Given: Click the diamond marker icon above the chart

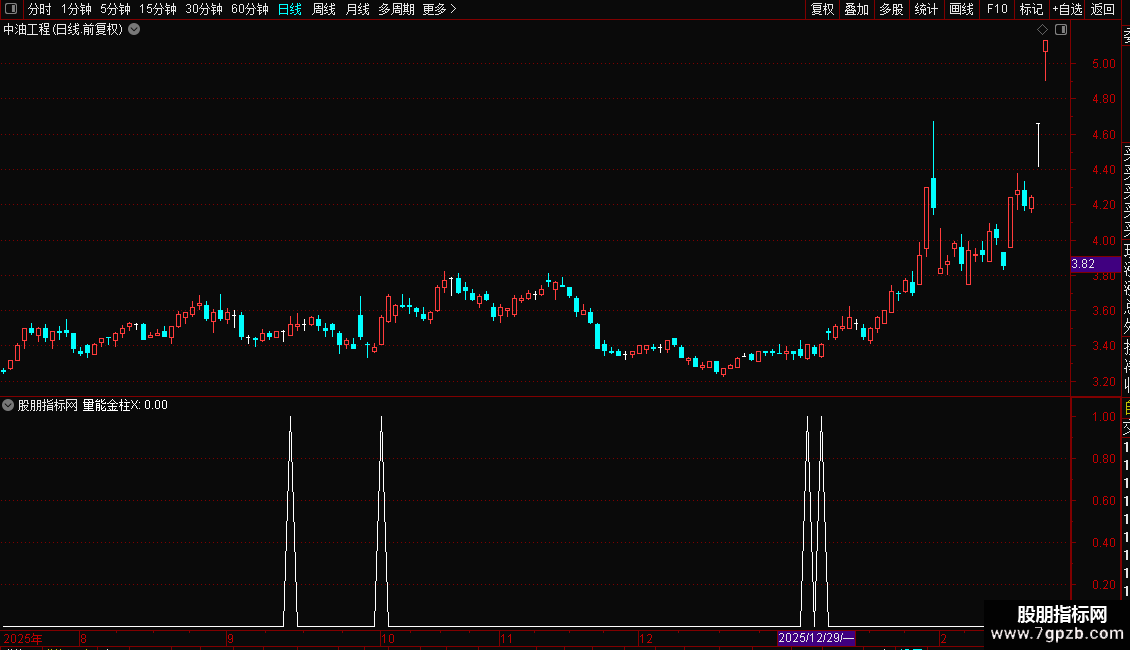Looking at the screenshot, I should (x=1042, y=30).
